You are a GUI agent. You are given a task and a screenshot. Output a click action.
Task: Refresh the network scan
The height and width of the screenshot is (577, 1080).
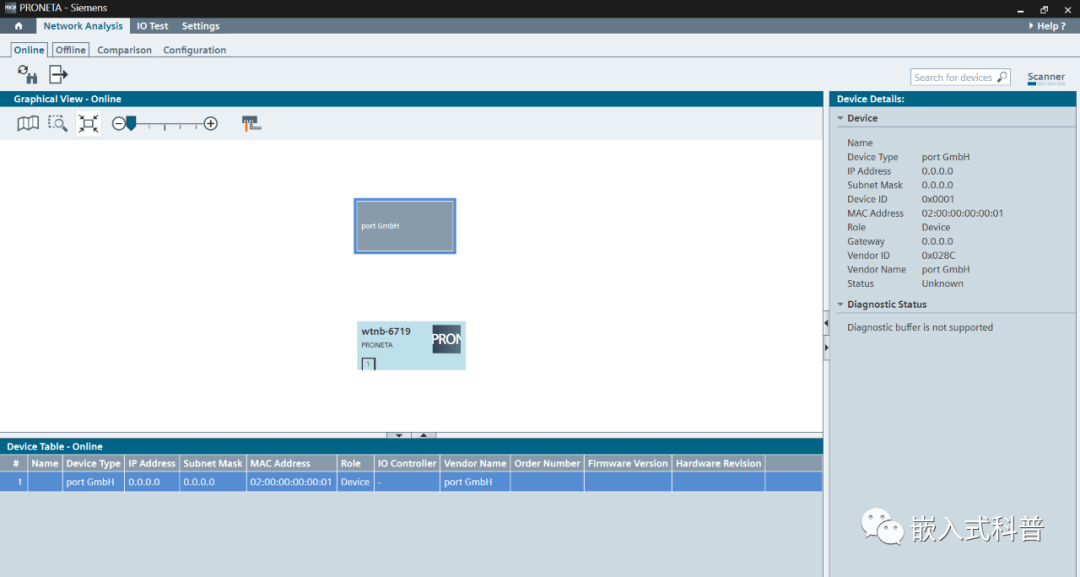28,74
